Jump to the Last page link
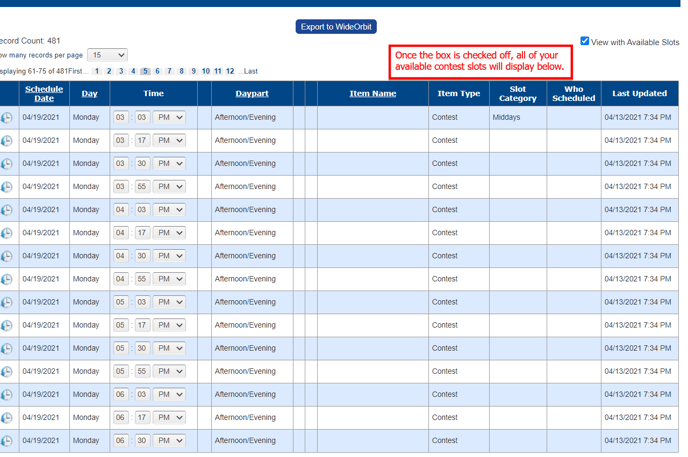Screen dimensions: 688x457 [x=250, y=72]
